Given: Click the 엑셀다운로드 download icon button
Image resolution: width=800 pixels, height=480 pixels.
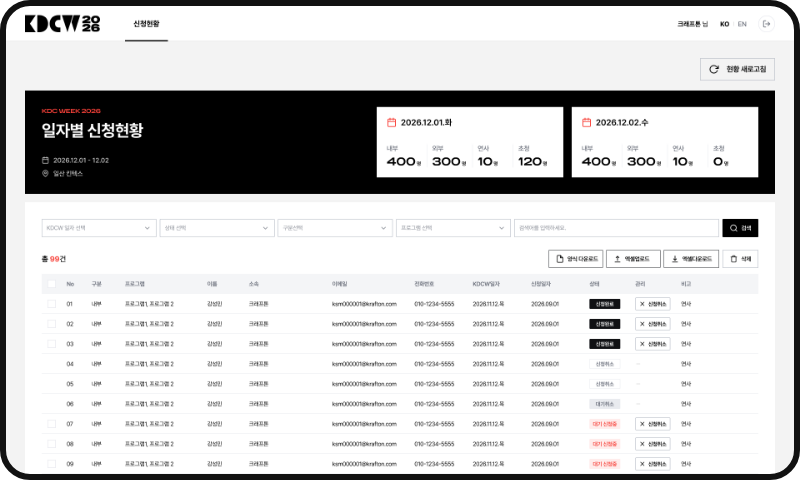Looking at the screenshot, I should [x=691, y=259].
